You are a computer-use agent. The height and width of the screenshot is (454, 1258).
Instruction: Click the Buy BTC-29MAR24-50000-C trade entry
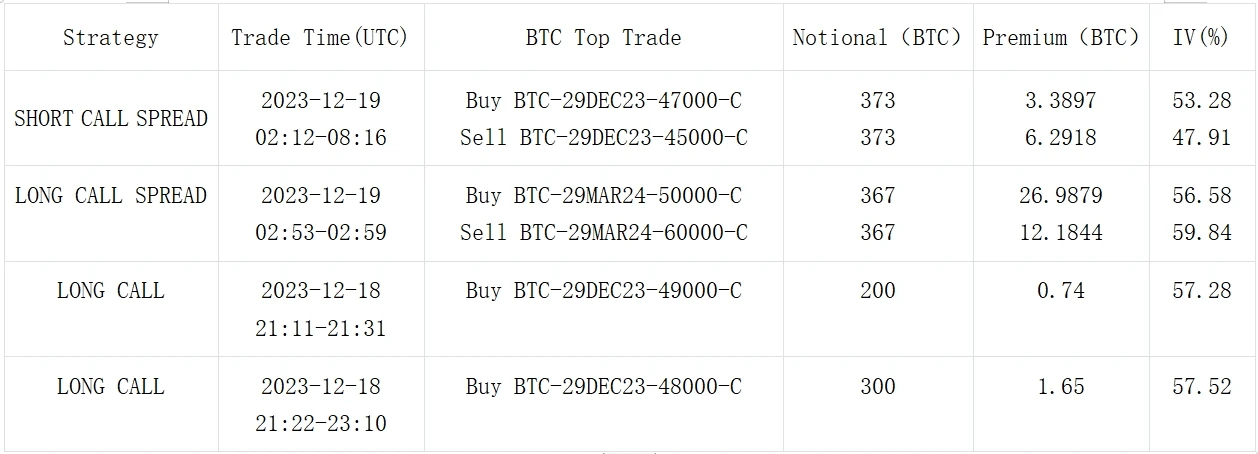[604, 195]
